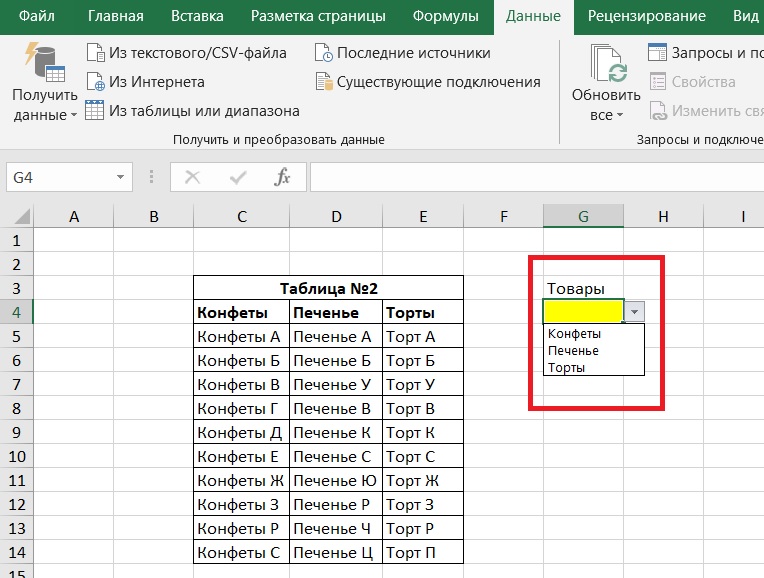The height and width of the screenshot is (578, 764).
Task: Click the Name Box showing G4
Action: pyautogui.click(x=69, y=177)
